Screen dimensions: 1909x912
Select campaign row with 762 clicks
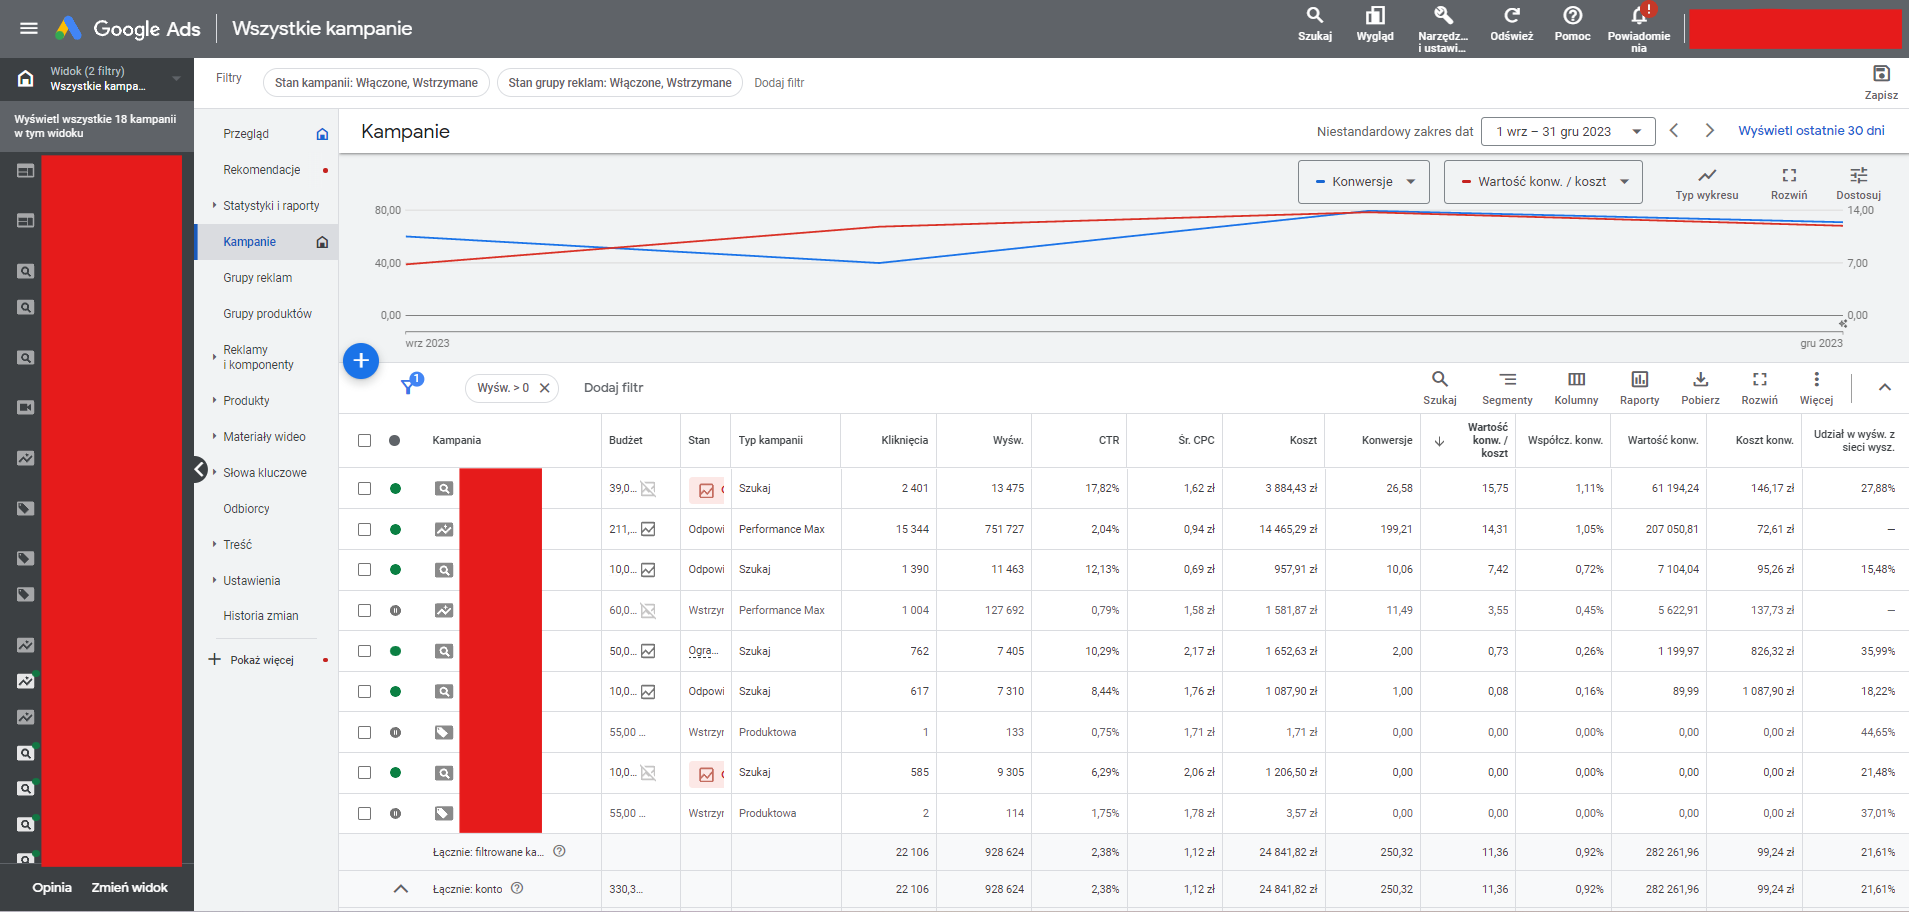tap(364, 651)
